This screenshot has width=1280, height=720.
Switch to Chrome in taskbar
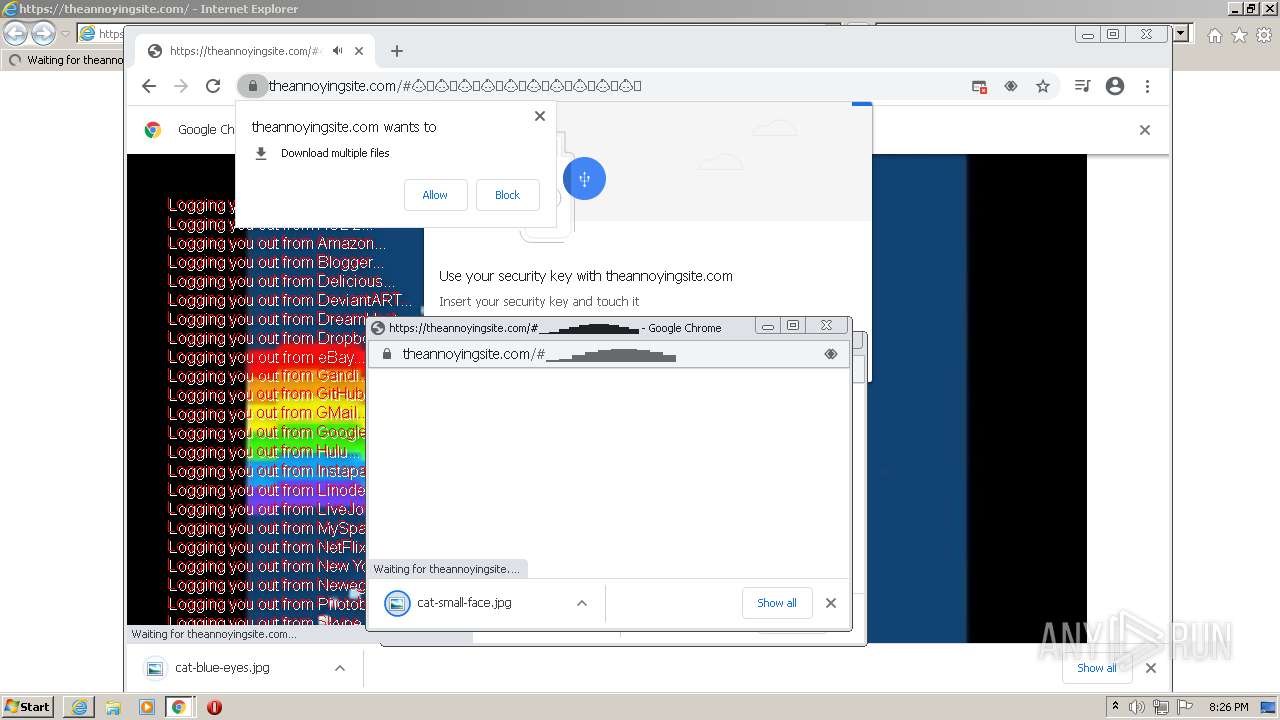179,707
